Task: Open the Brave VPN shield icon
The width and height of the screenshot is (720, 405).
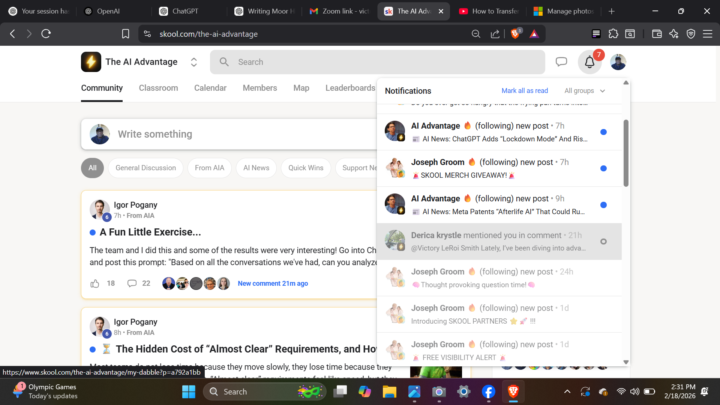Action: [x=691, y=34]
